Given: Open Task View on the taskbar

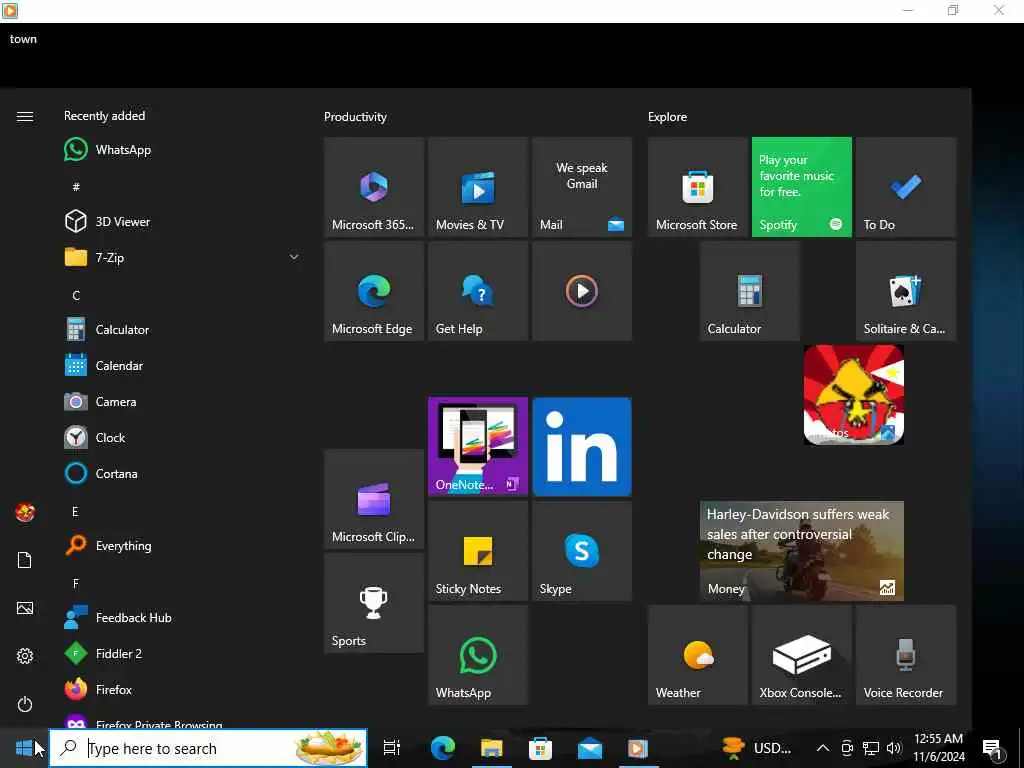Looking at the screenshot, I should [x=392, y=748].
